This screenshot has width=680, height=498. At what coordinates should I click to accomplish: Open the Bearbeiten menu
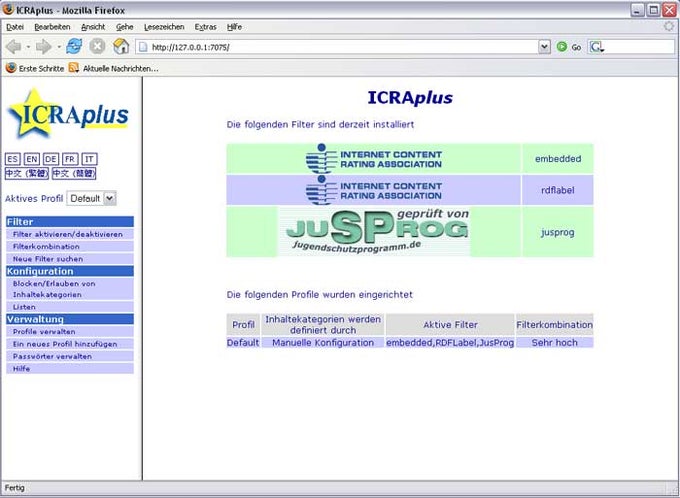coord(52,27)
